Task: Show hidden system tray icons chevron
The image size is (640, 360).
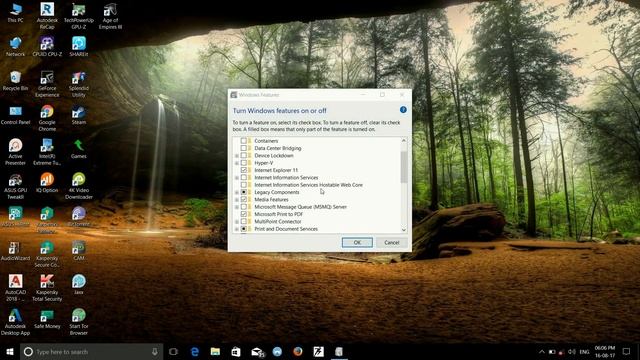Action: point(542,351)
